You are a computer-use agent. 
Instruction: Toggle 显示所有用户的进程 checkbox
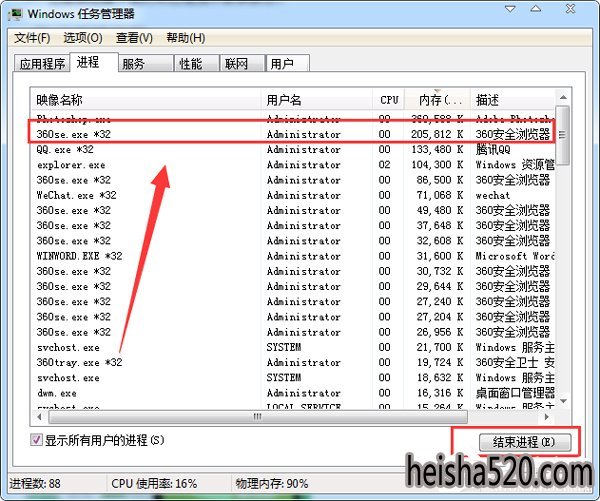click(36, 440)
